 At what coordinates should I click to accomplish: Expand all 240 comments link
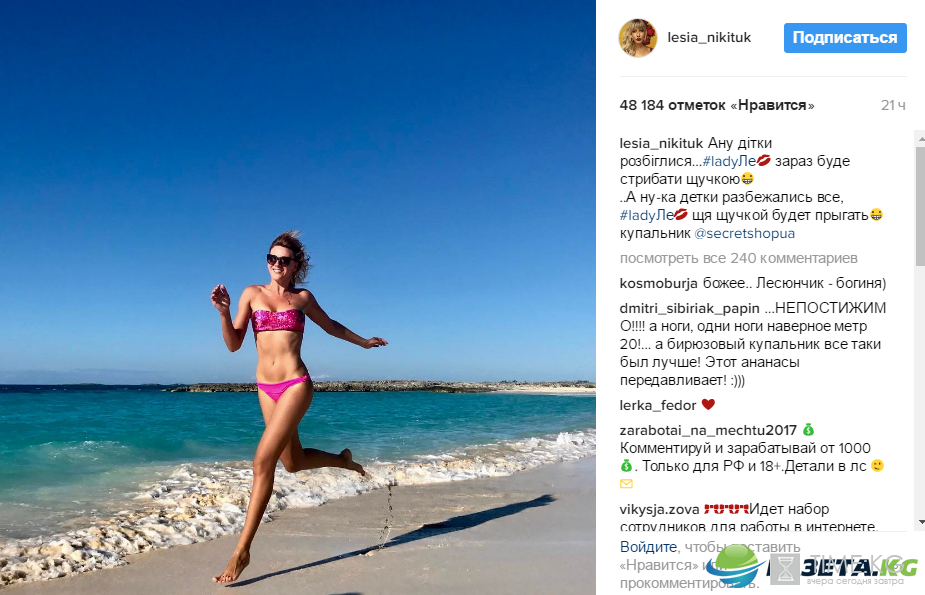739,258
